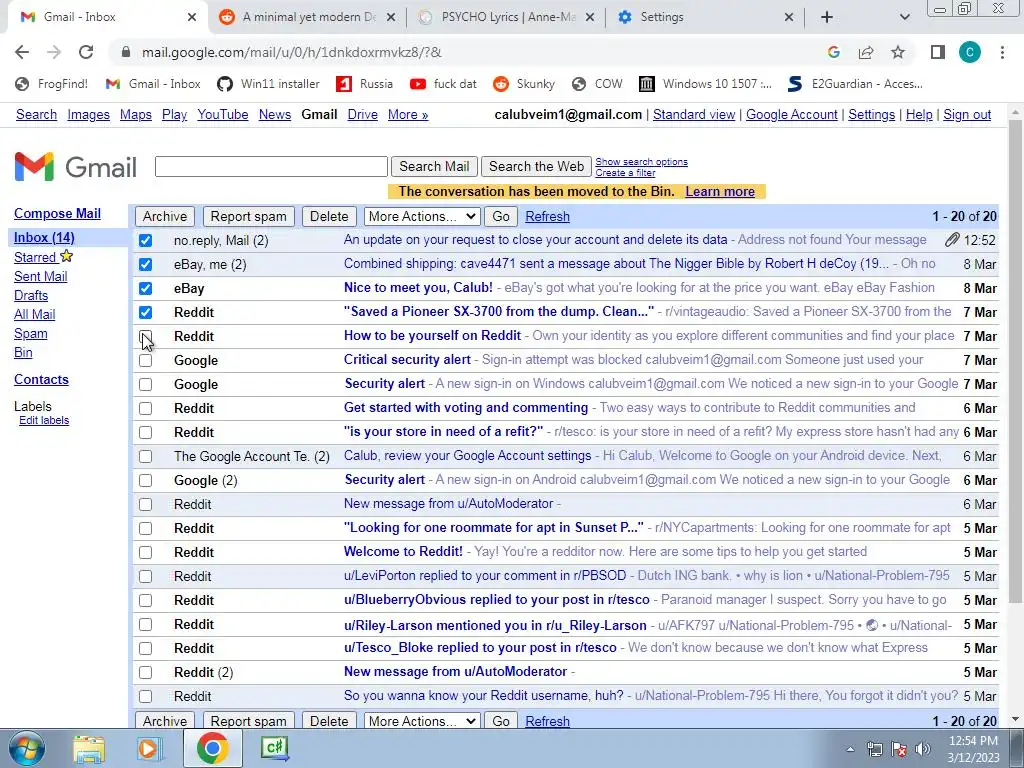Open the side panel icon

click(x=938, y=52)
